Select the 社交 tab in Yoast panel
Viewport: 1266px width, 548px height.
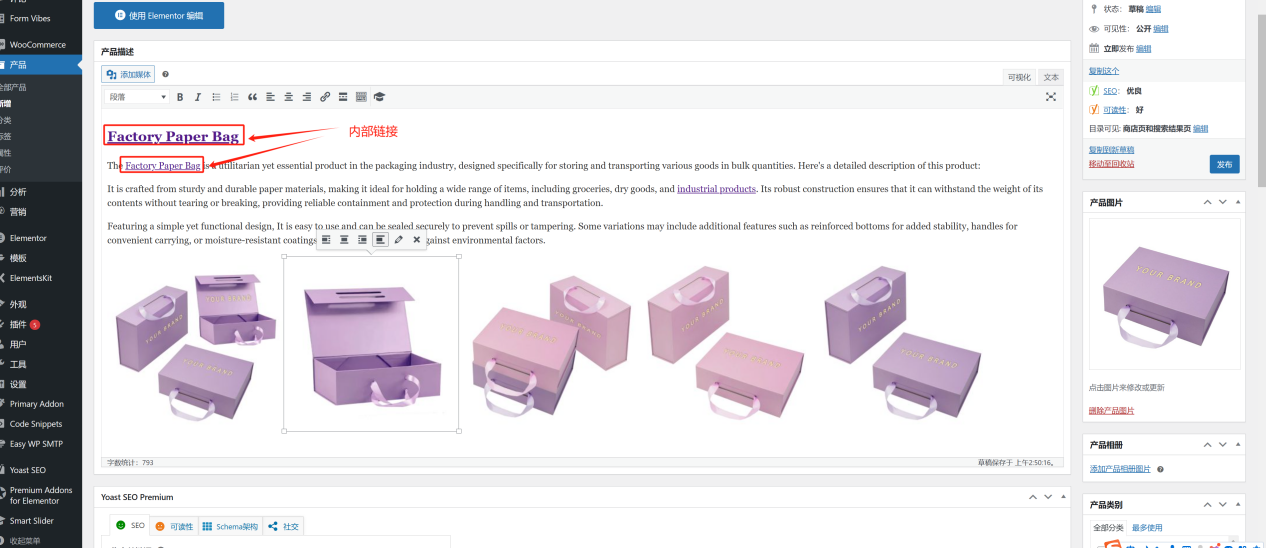[283, 526]
